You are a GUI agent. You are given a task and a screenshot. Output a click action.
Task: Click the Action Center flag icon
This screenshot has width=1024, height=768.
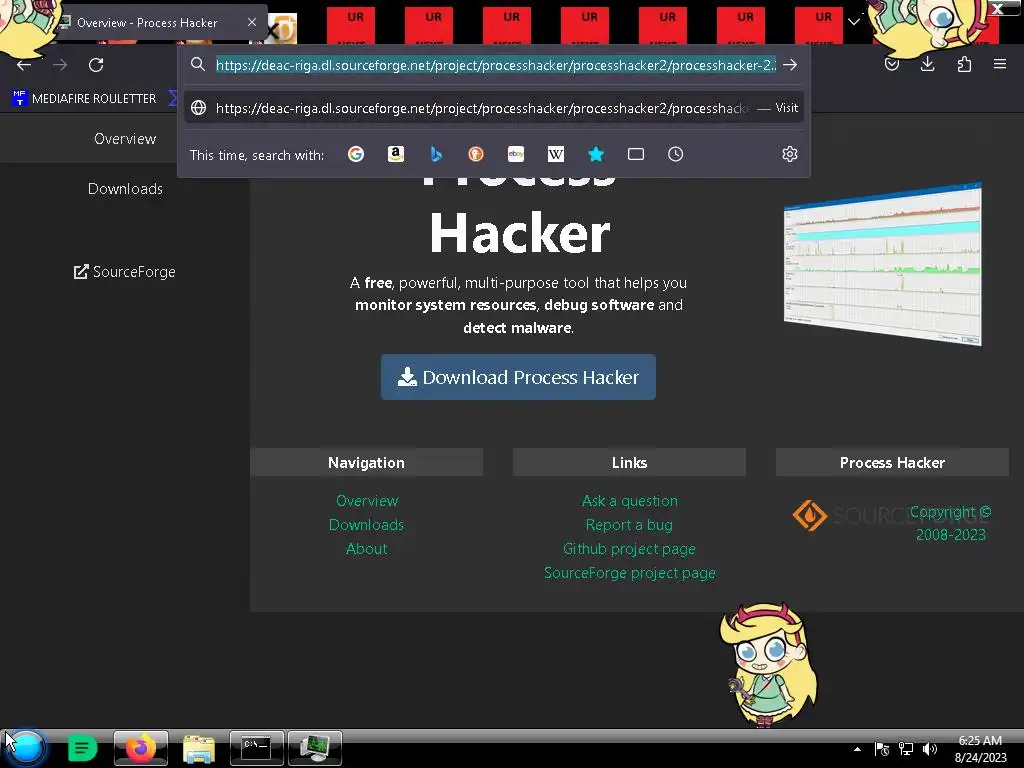(x=882, y=749)
